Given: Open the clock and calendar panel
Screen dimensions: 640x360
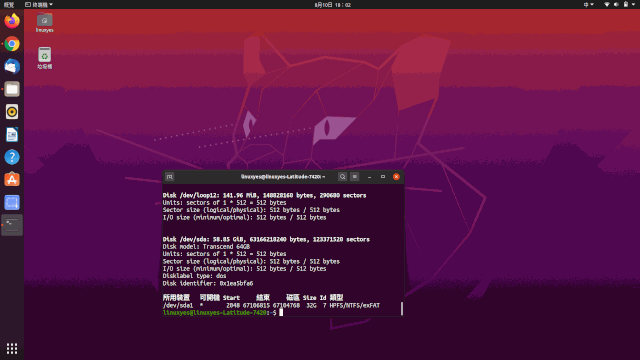Looking at the screenshot, I should [333, 5].
